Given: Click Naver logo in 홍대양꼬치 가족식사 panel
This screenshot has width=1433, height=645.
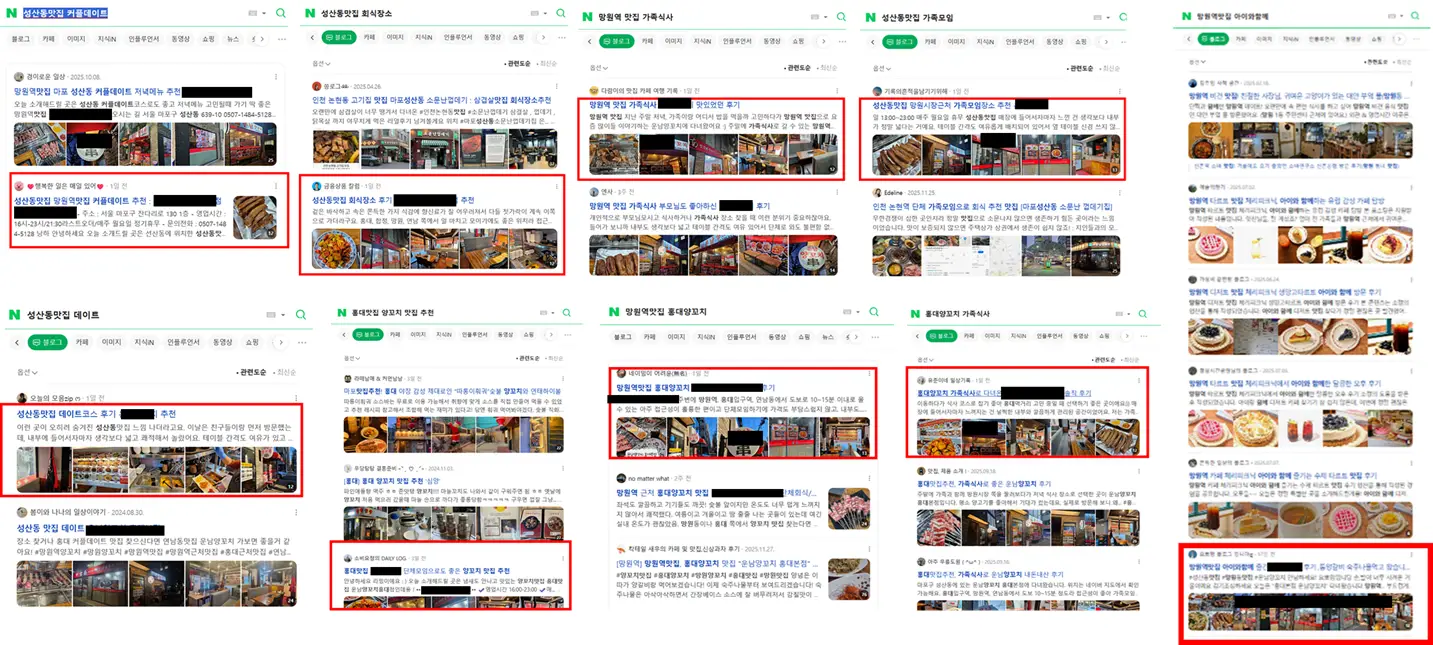Looking at the screenshot, I should point(915,314).
